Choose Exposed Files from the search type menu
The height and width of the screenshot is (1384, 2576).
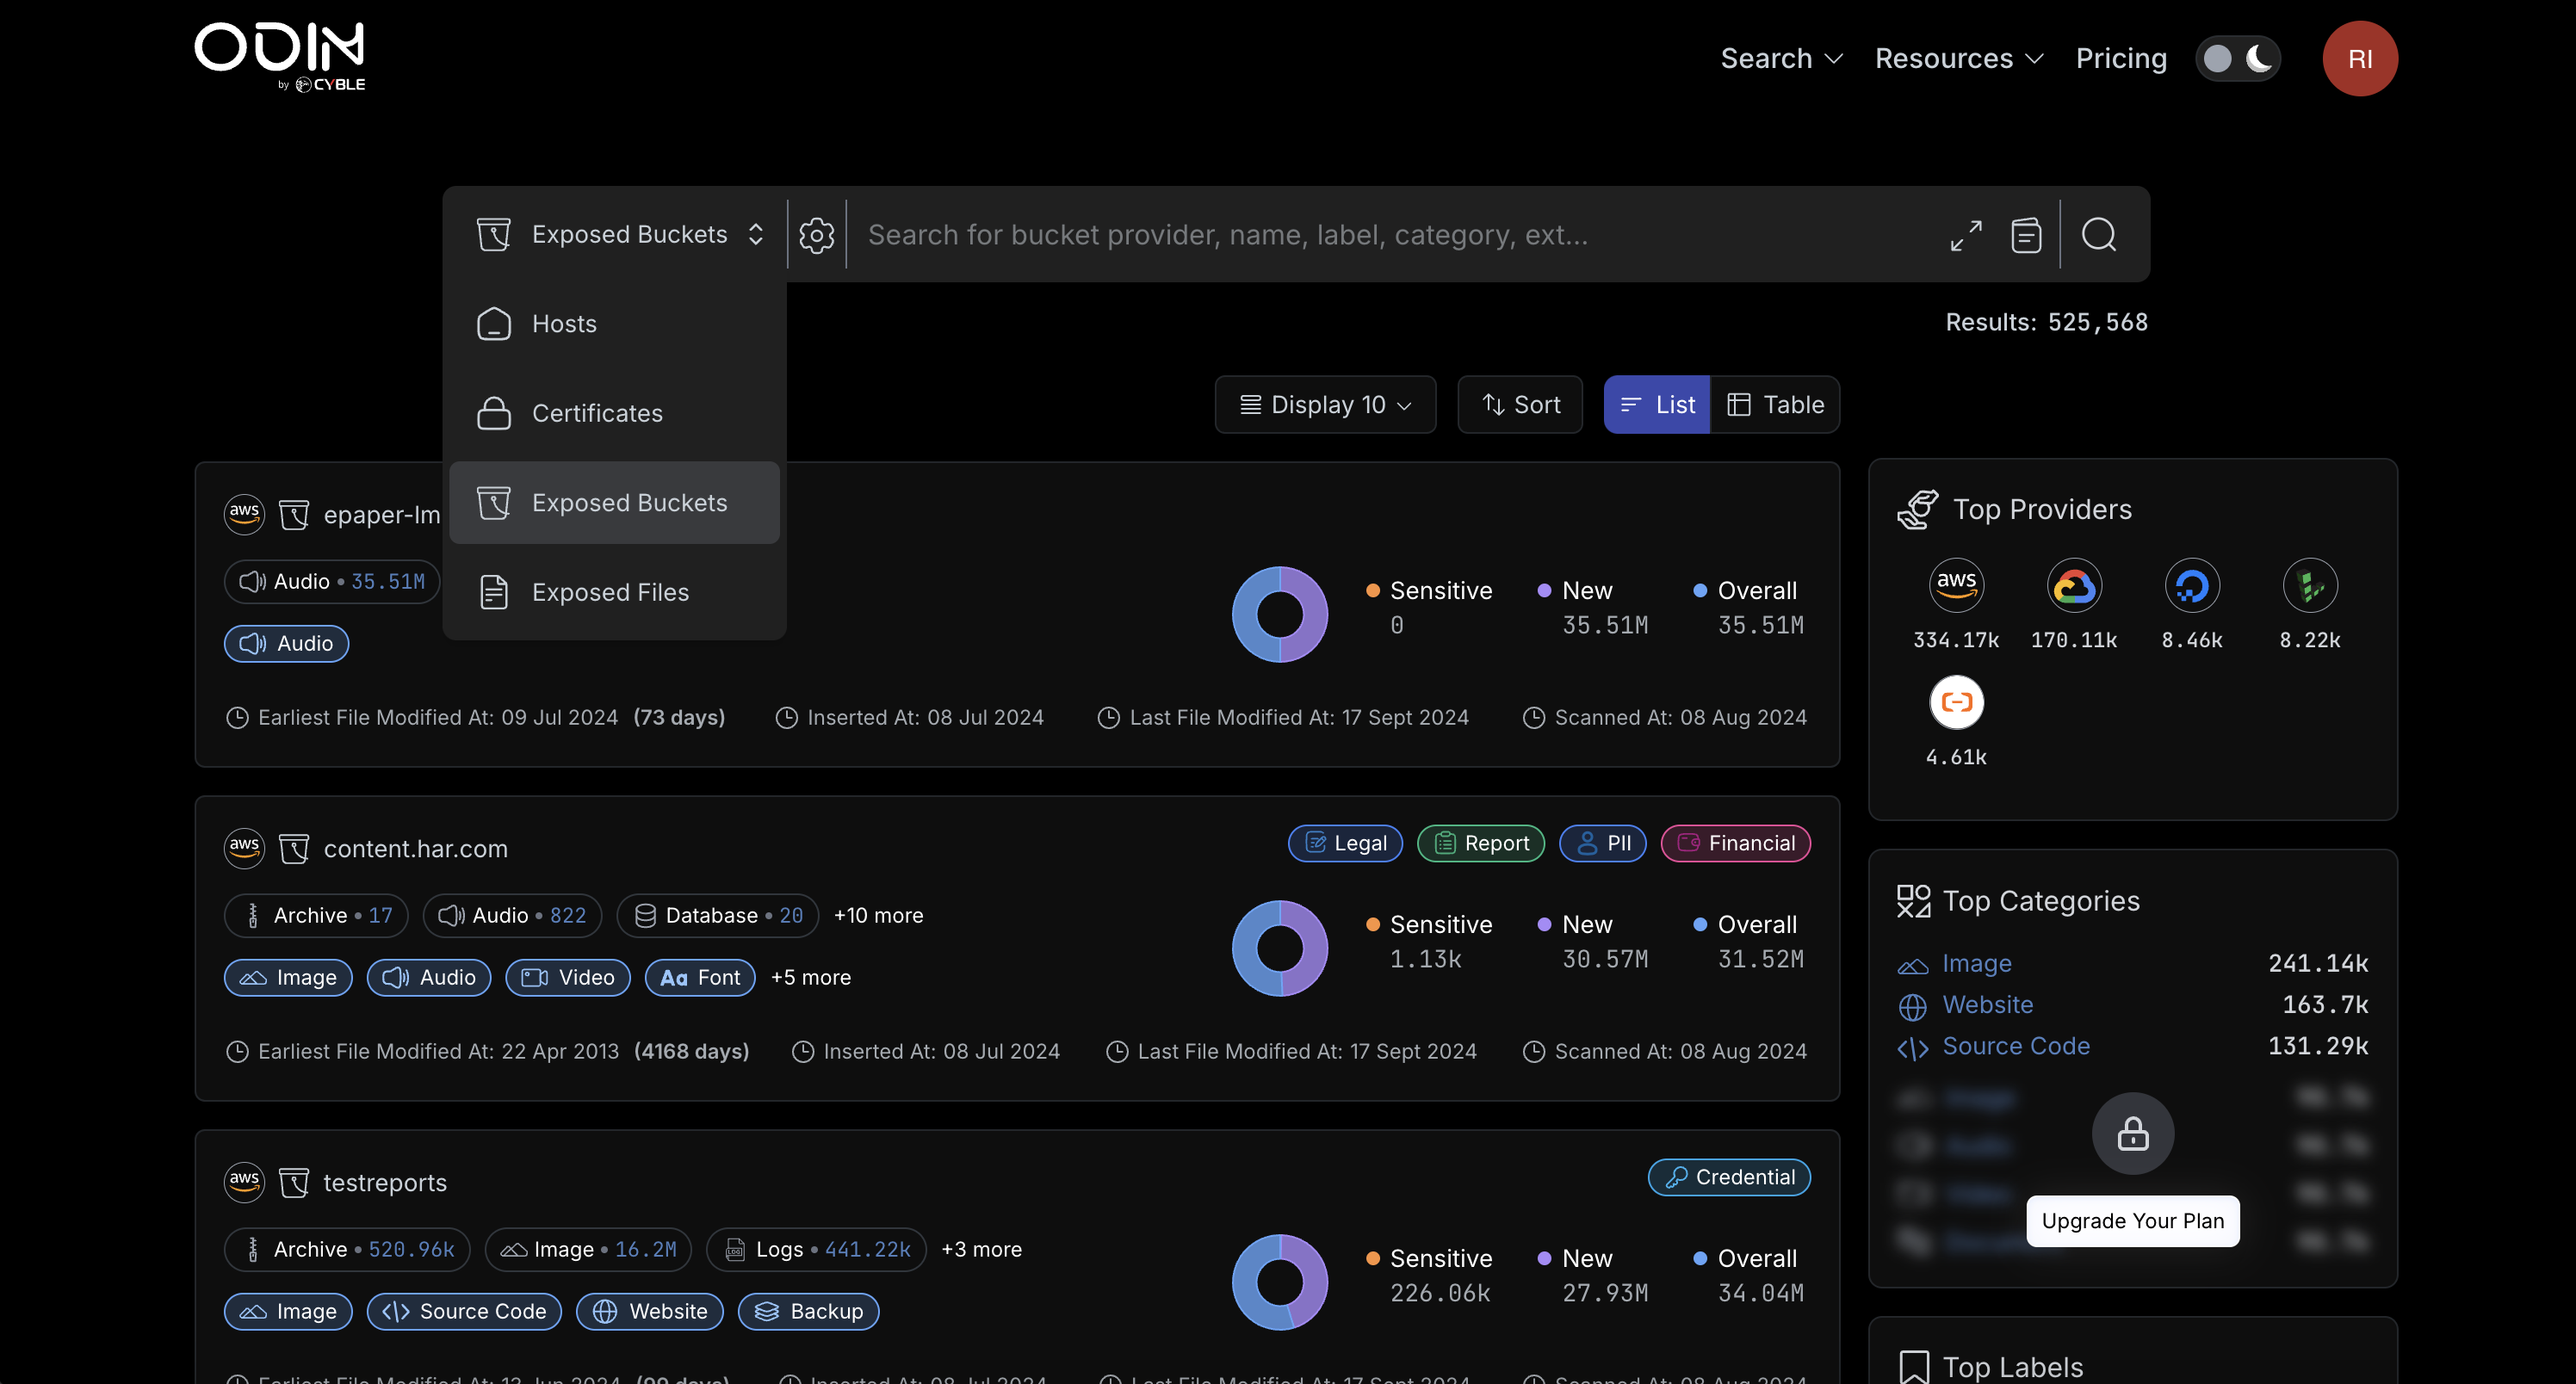tap(614, 592)
